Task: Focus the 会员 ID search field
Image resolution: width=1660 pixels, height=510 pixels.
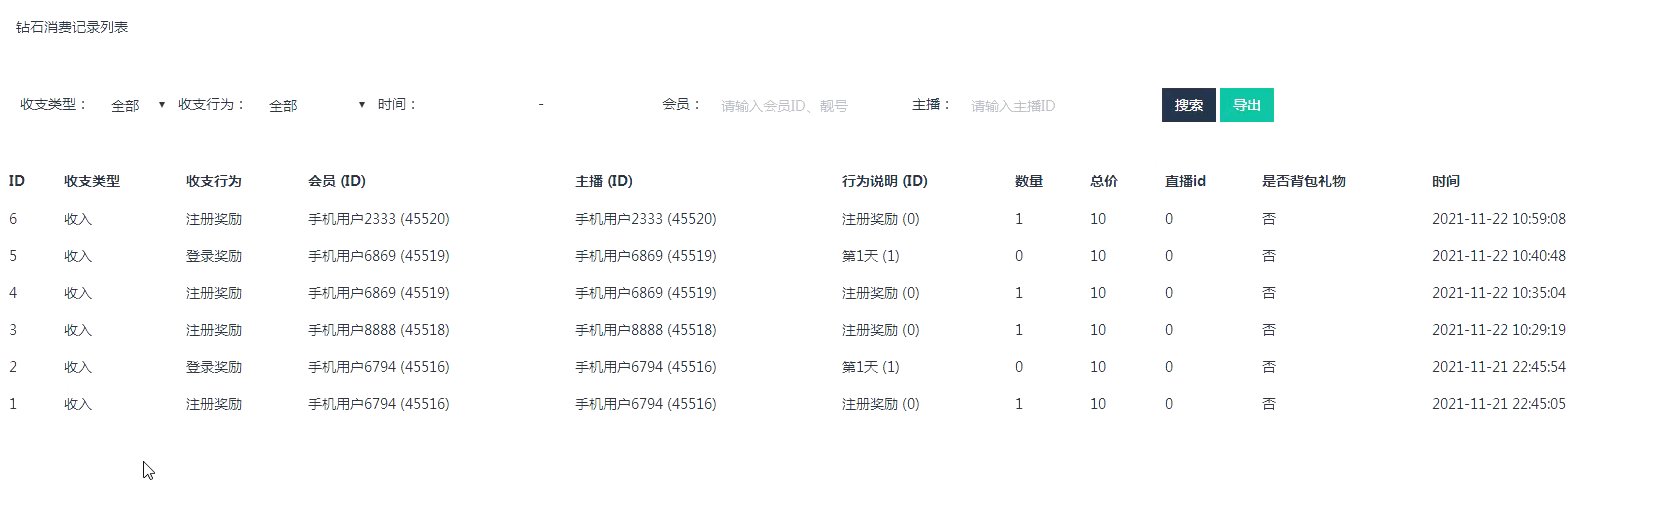Action: [x=801, y=105]
